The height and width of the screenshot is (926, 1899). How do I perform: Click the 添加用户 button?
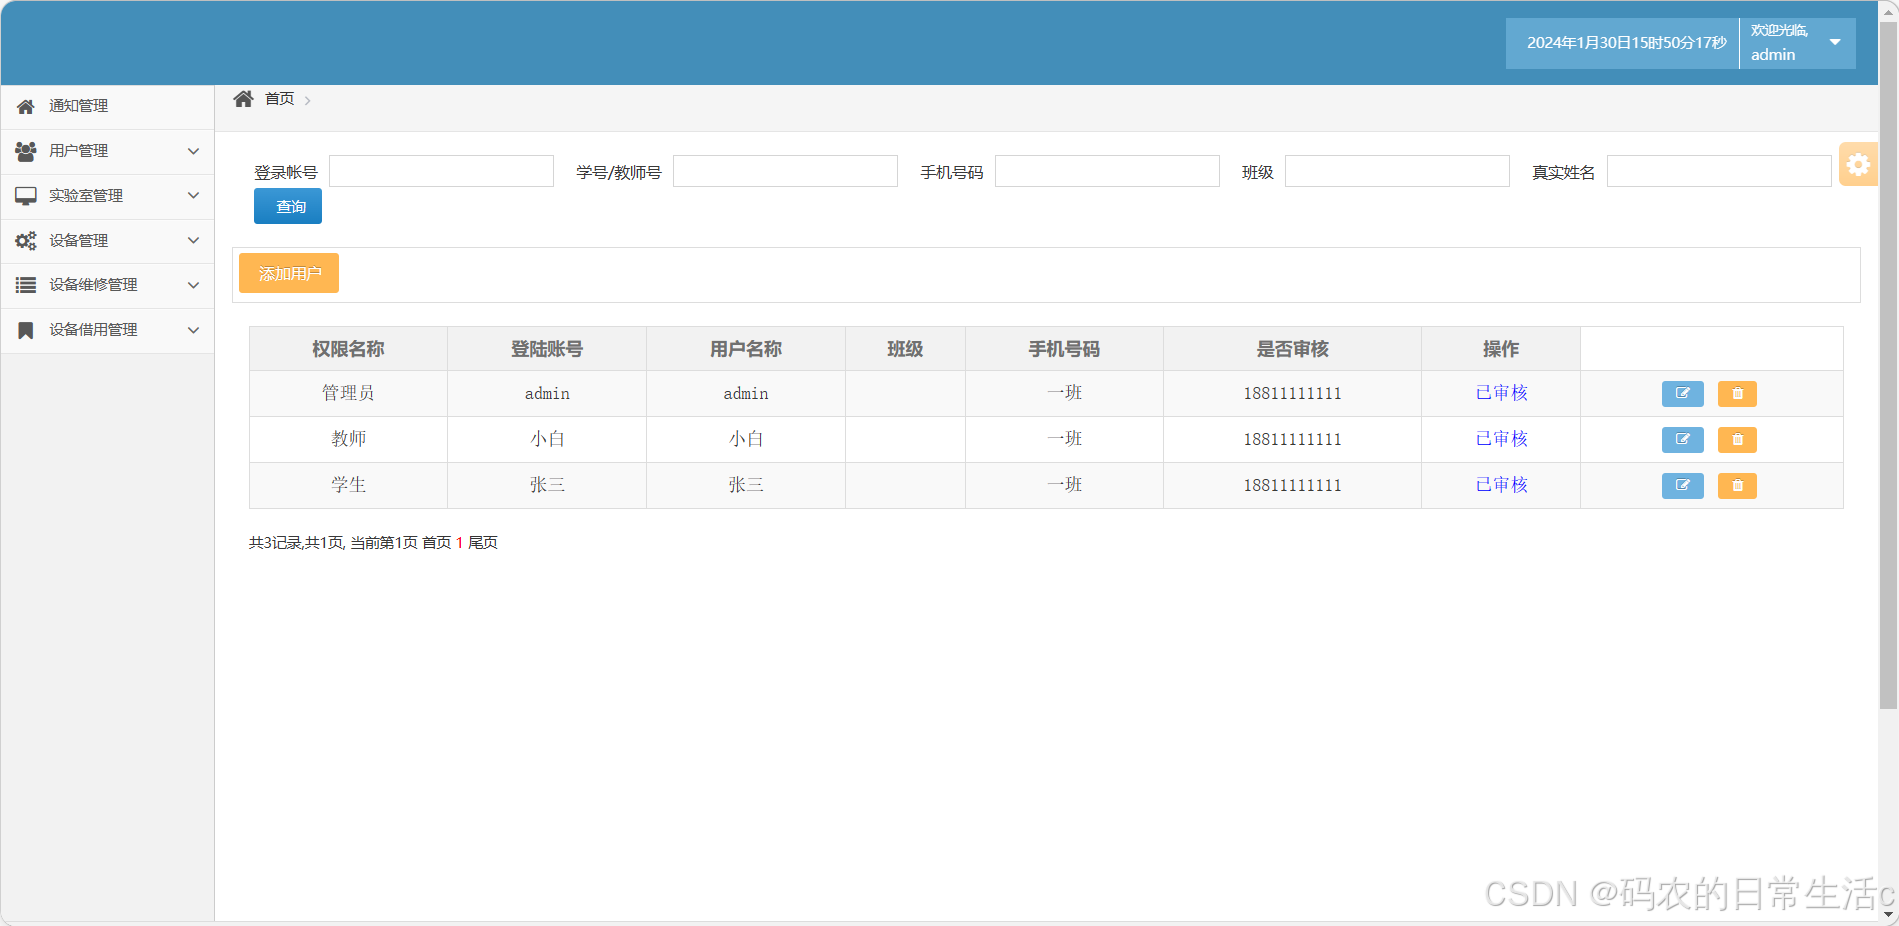(288, 273)
